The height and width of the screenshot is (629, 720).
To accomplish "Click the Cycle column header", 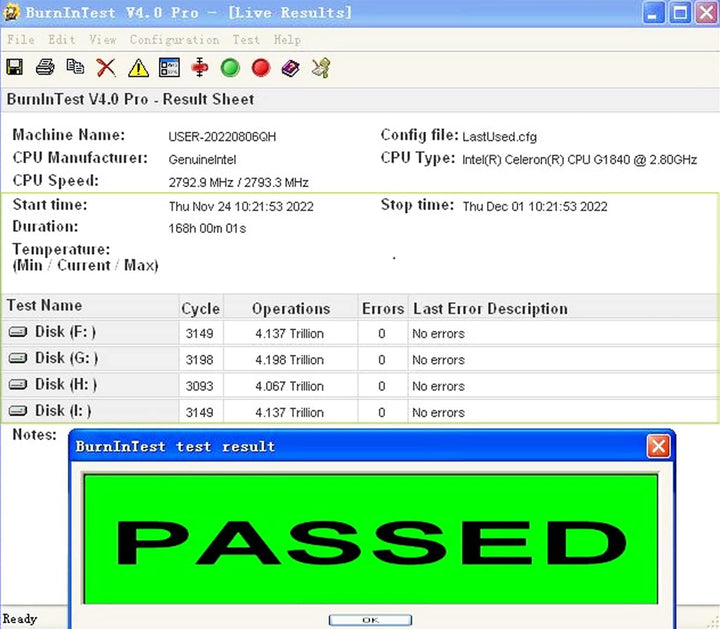I will click(x=201, y=308).
